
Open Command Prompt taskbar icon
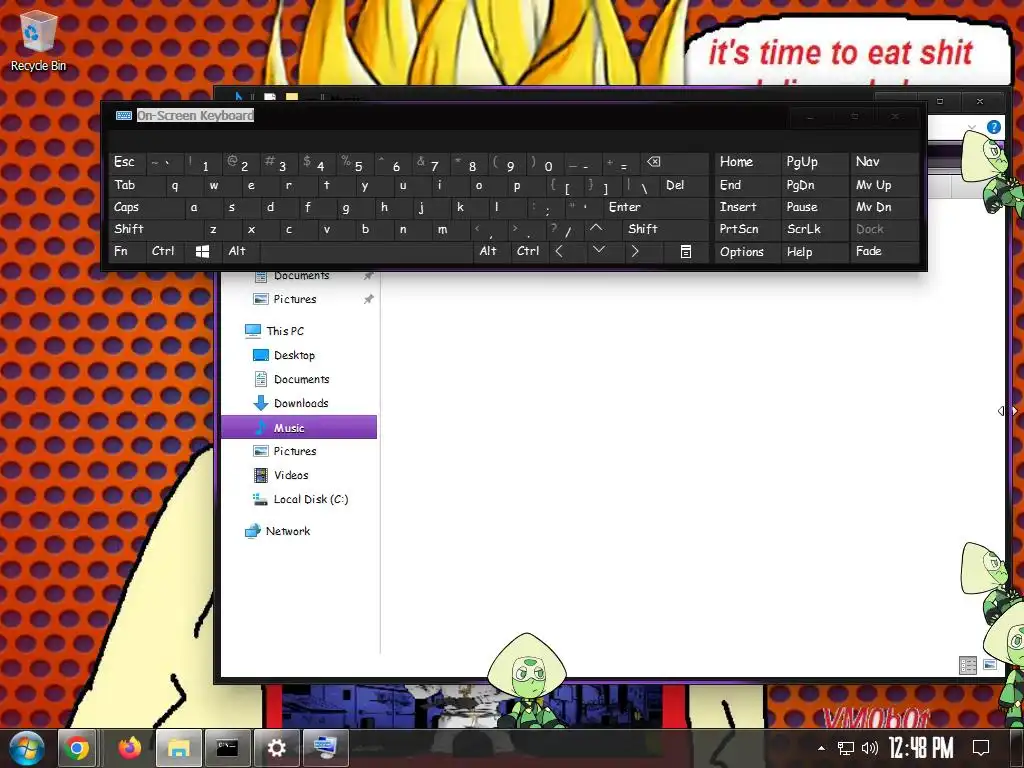(227, 748)
